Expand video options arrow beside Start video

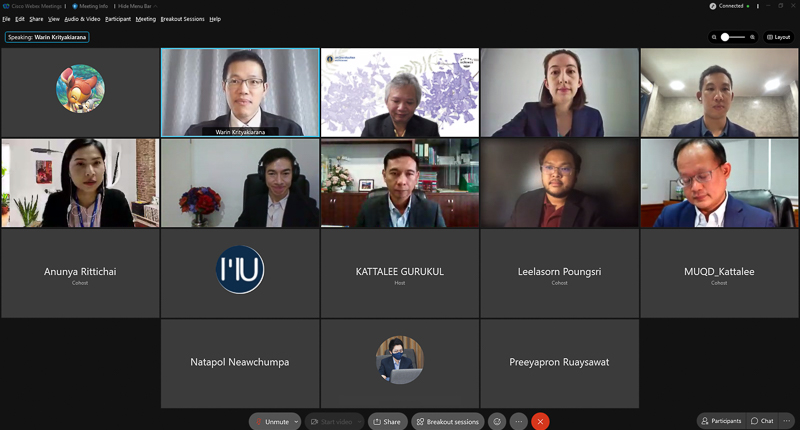360,422
